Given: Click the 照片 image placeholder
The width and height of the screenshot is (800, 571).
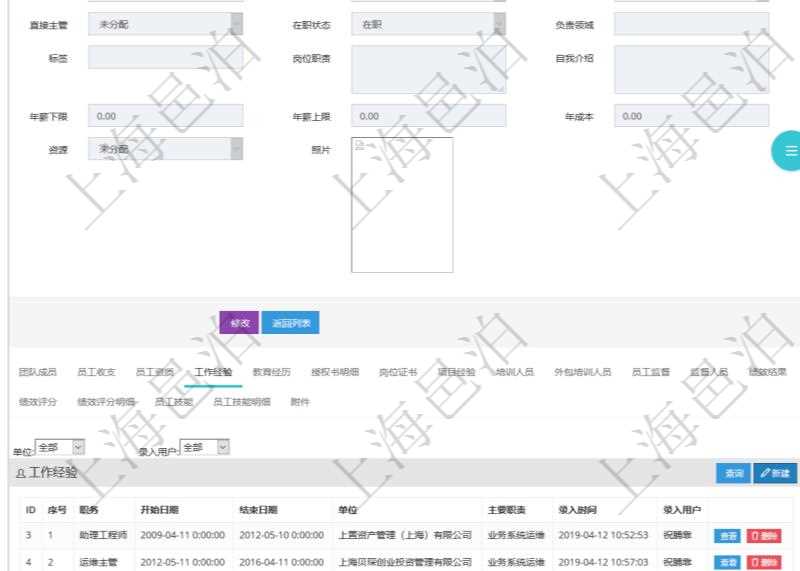Looking at the screenshot, I should click(x=402, y=205).
